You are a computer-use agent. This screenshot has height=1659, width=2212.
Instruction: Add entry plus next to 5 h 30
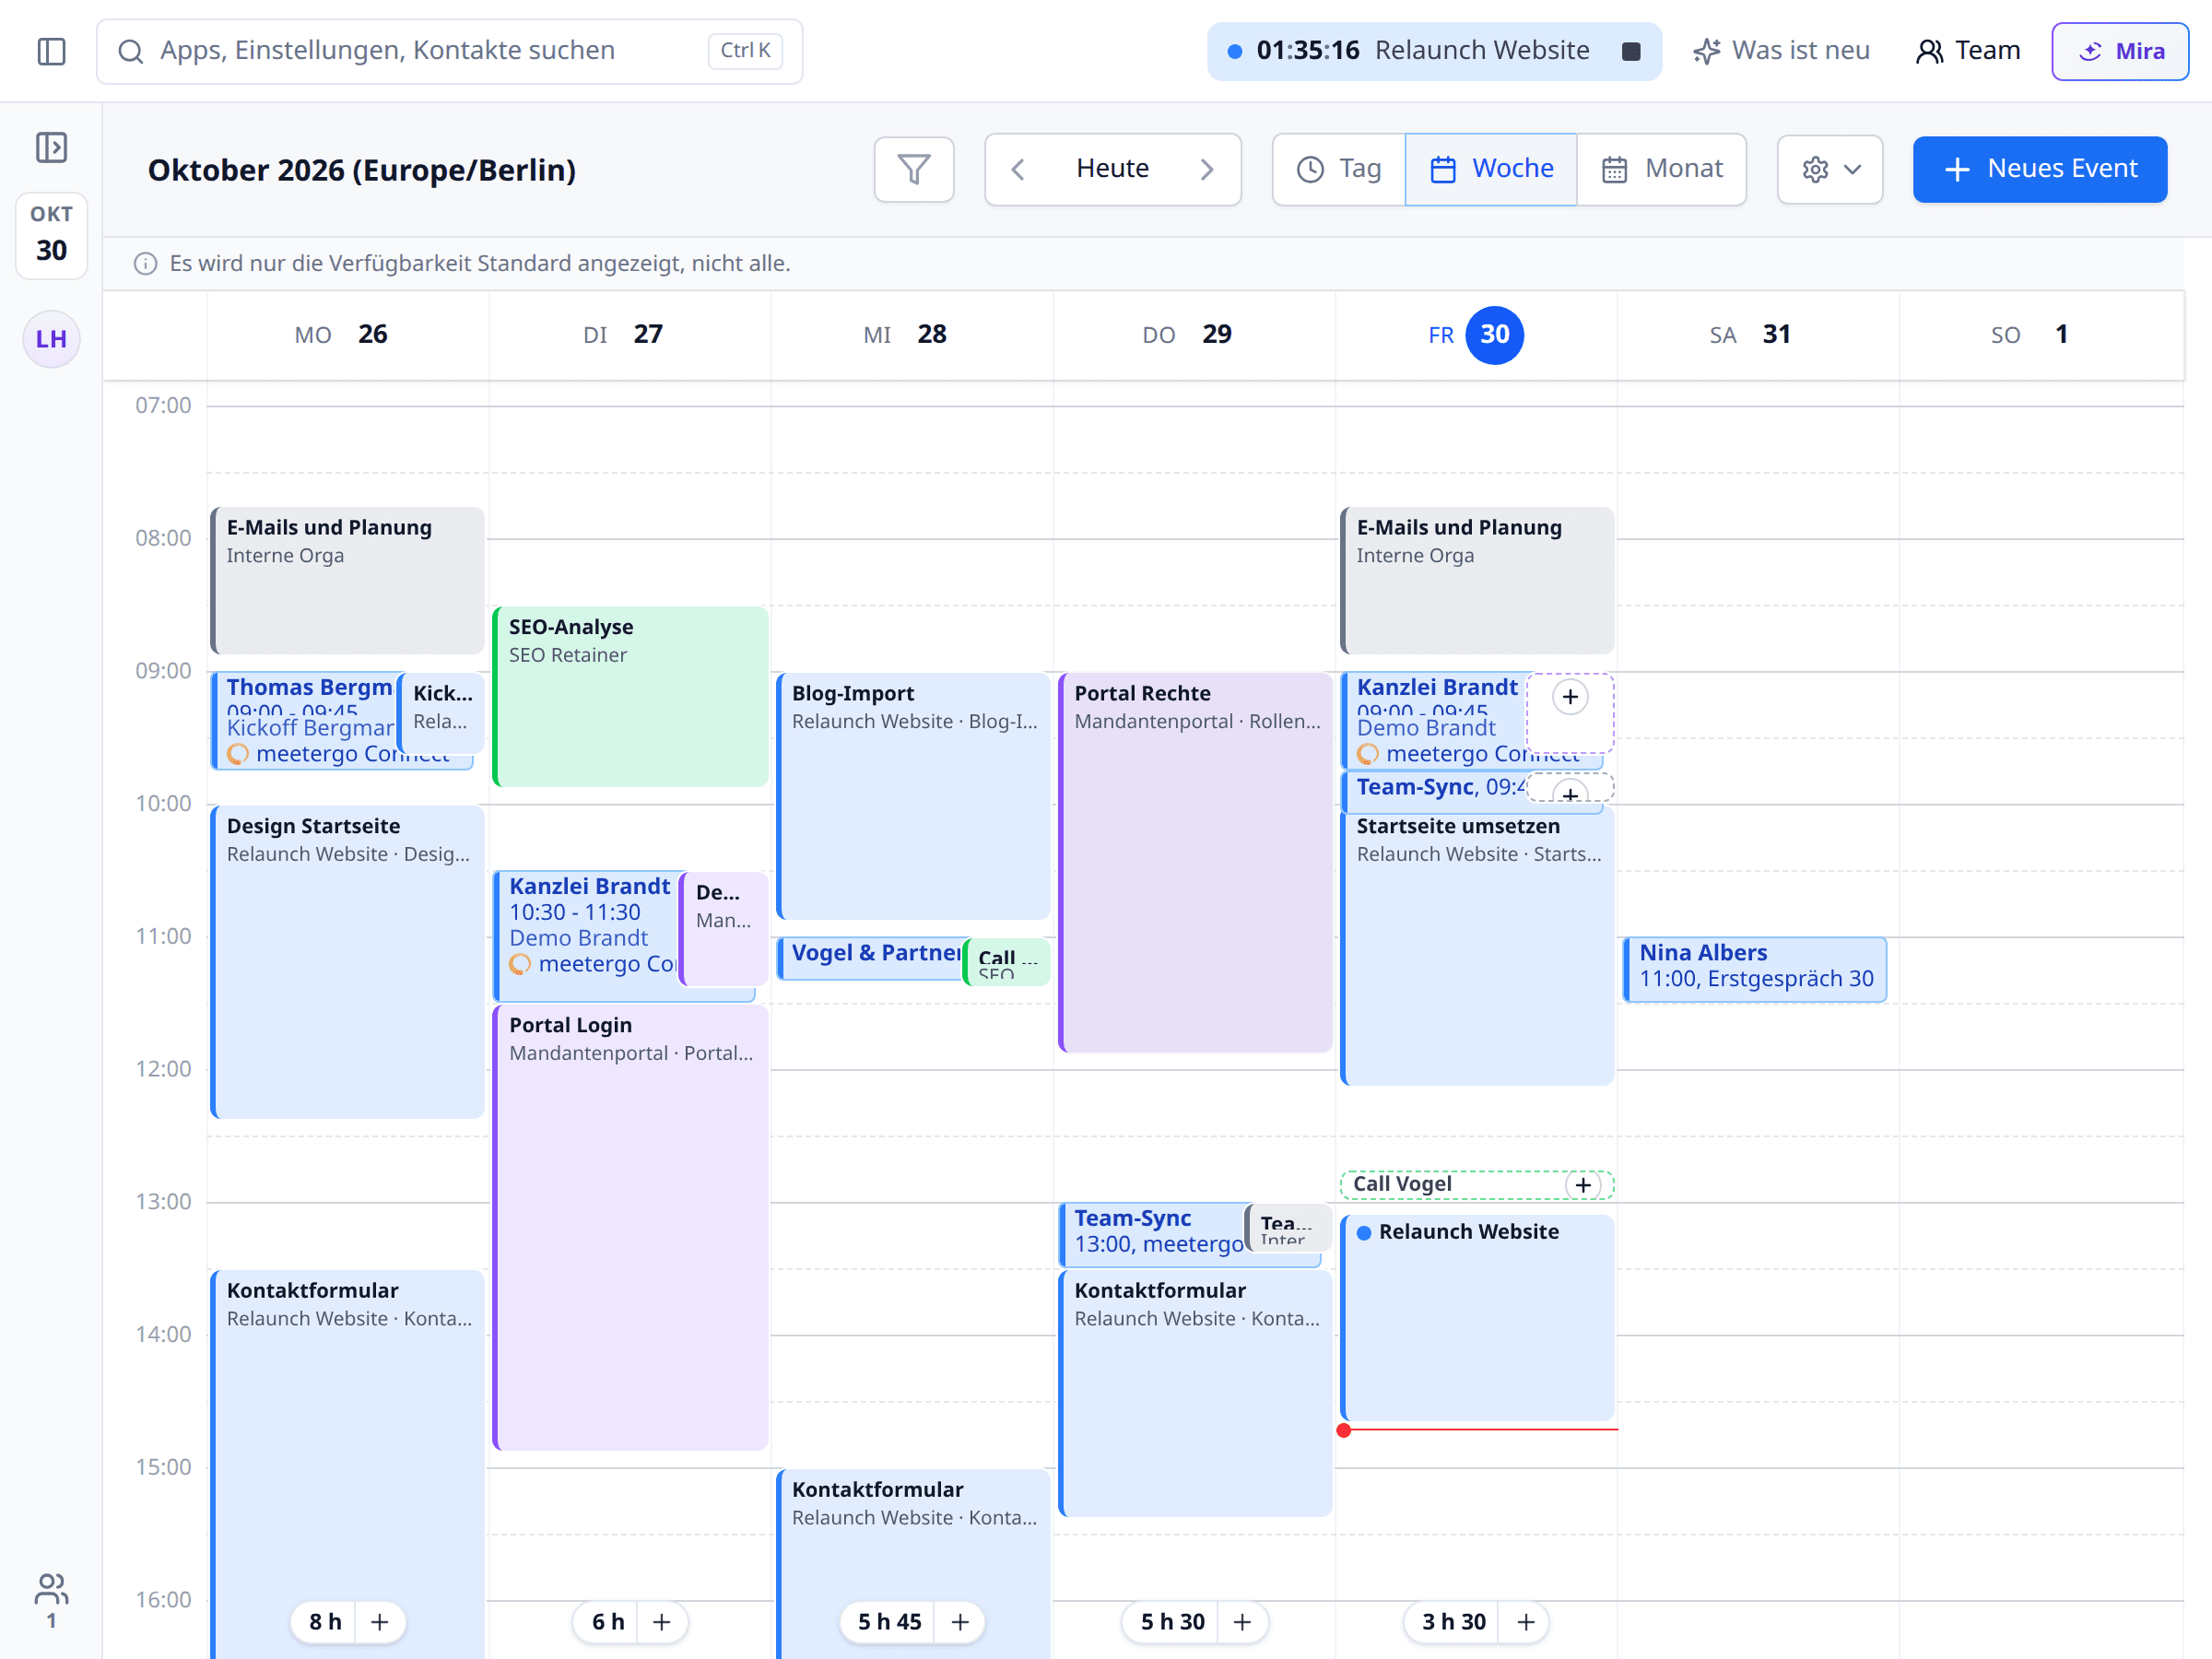[x=1242, y=1622]
